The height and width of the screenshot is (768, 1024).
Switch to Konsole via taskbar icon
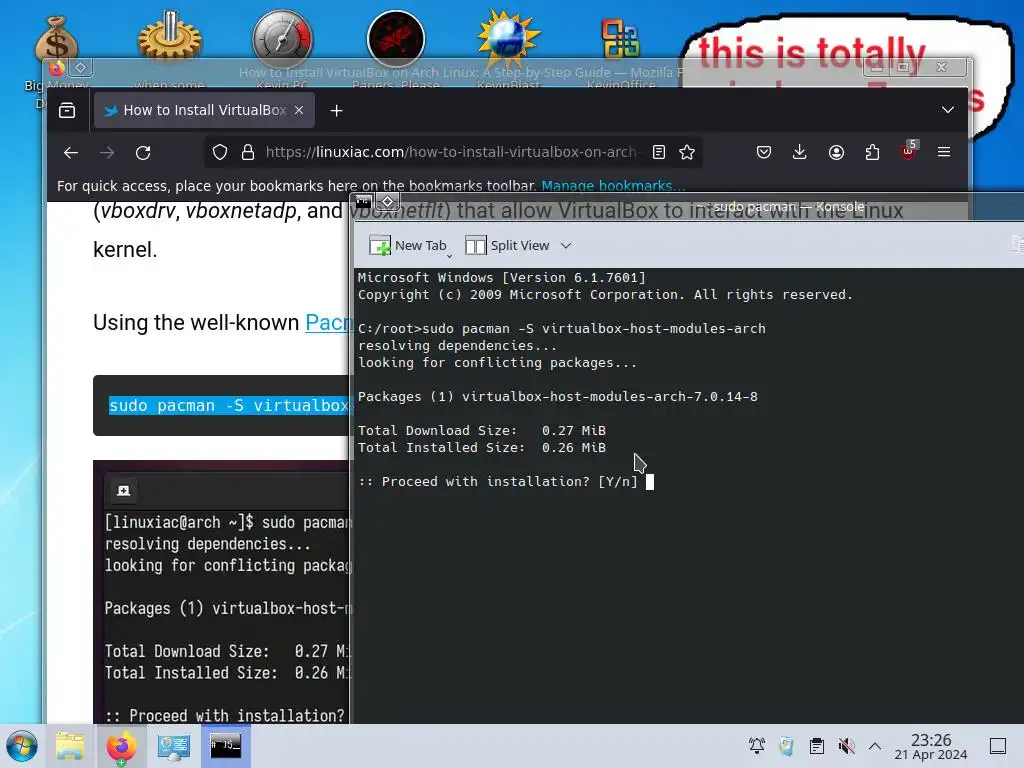(225, 746)
